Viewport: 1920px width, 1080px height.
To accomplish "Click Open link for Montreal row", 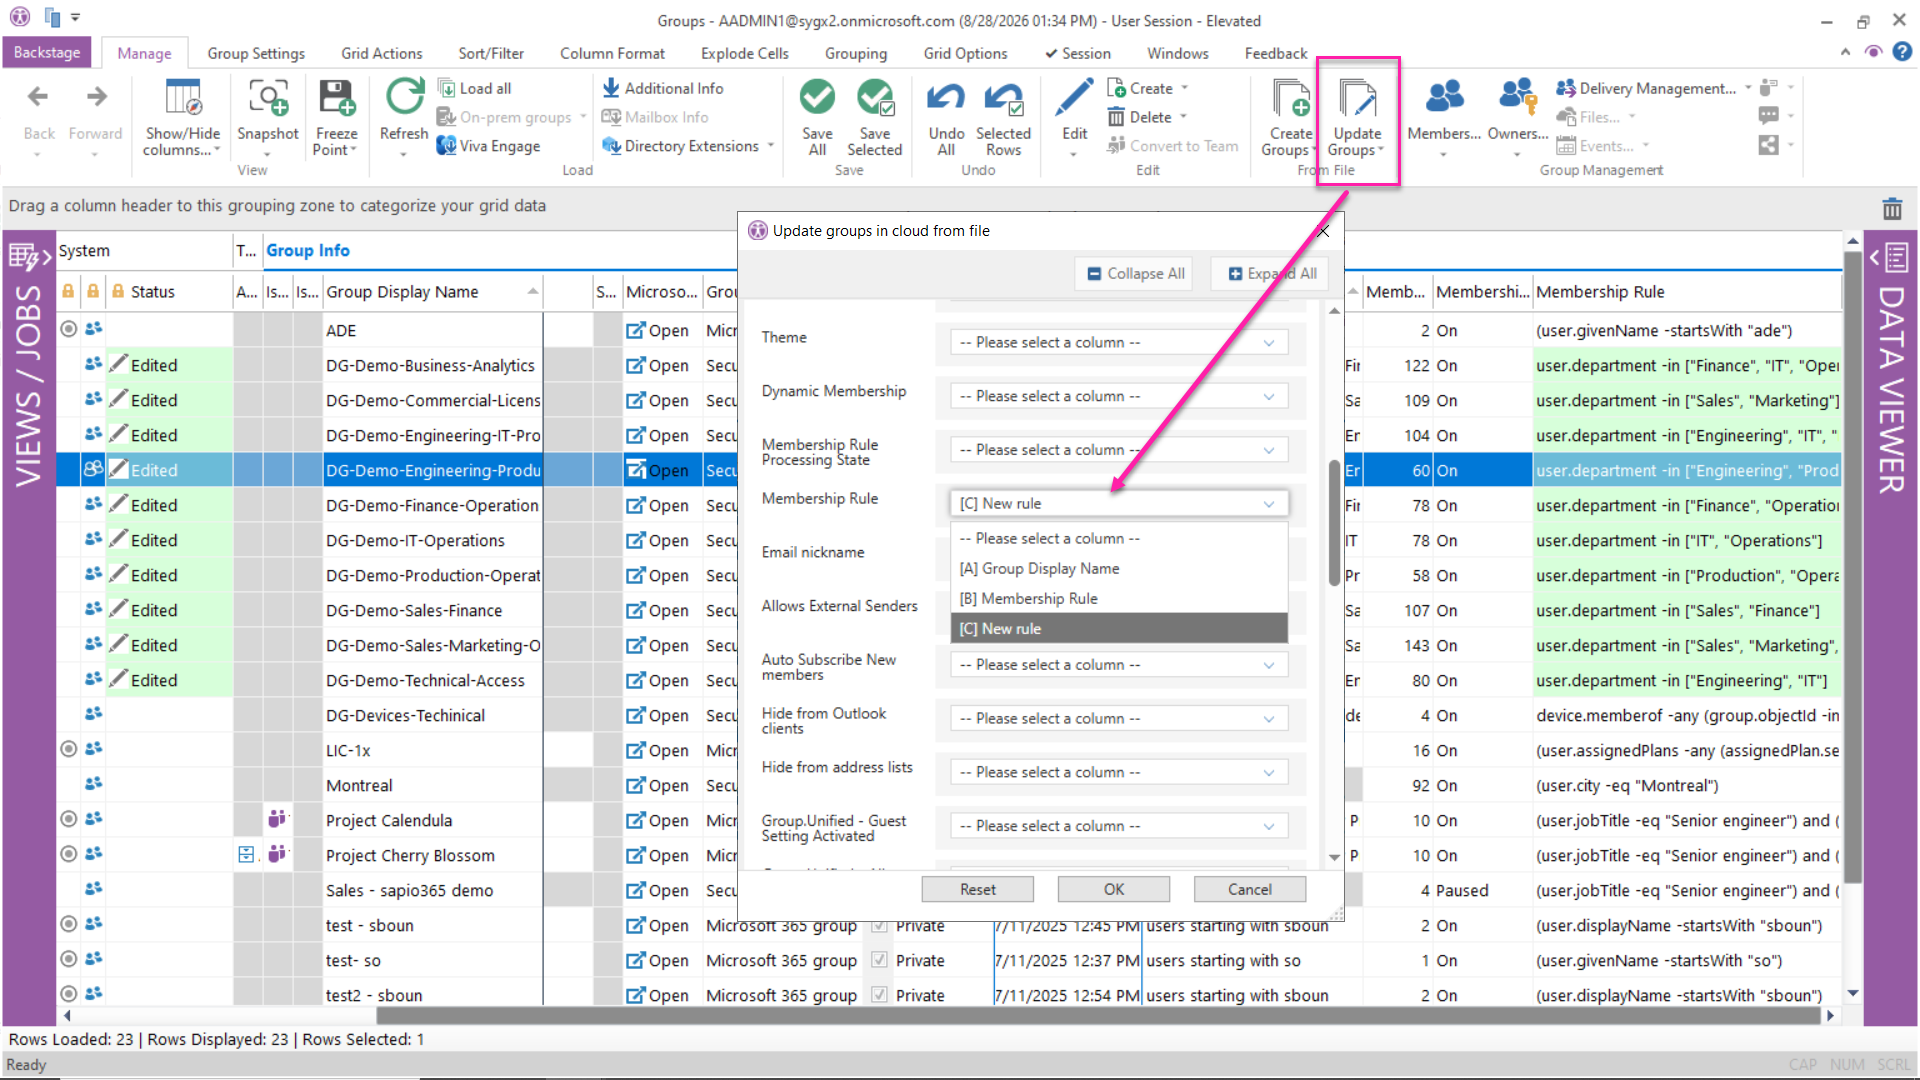I will (657, 785).
